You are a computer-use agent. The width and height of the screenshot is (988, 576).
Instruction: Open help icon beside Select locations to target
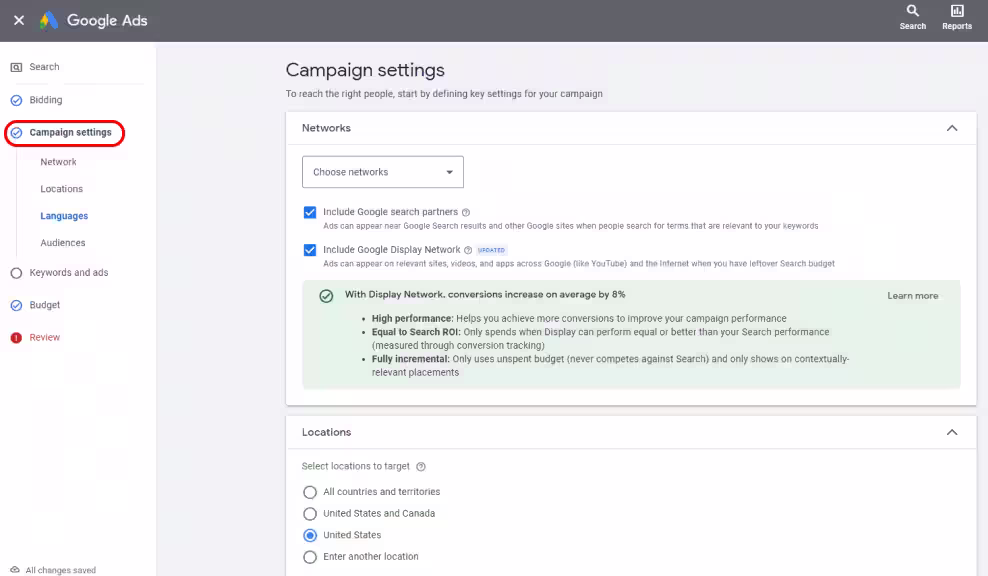click(x=421, y=466)
